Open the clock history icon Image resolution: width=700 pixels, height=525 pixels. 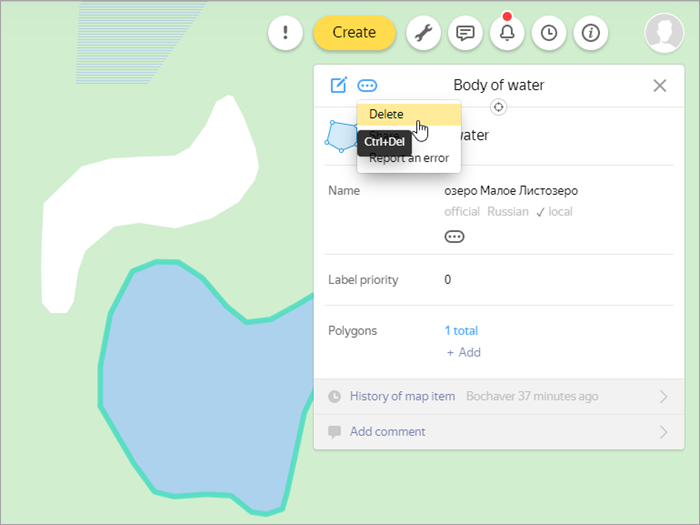[549, 33]
